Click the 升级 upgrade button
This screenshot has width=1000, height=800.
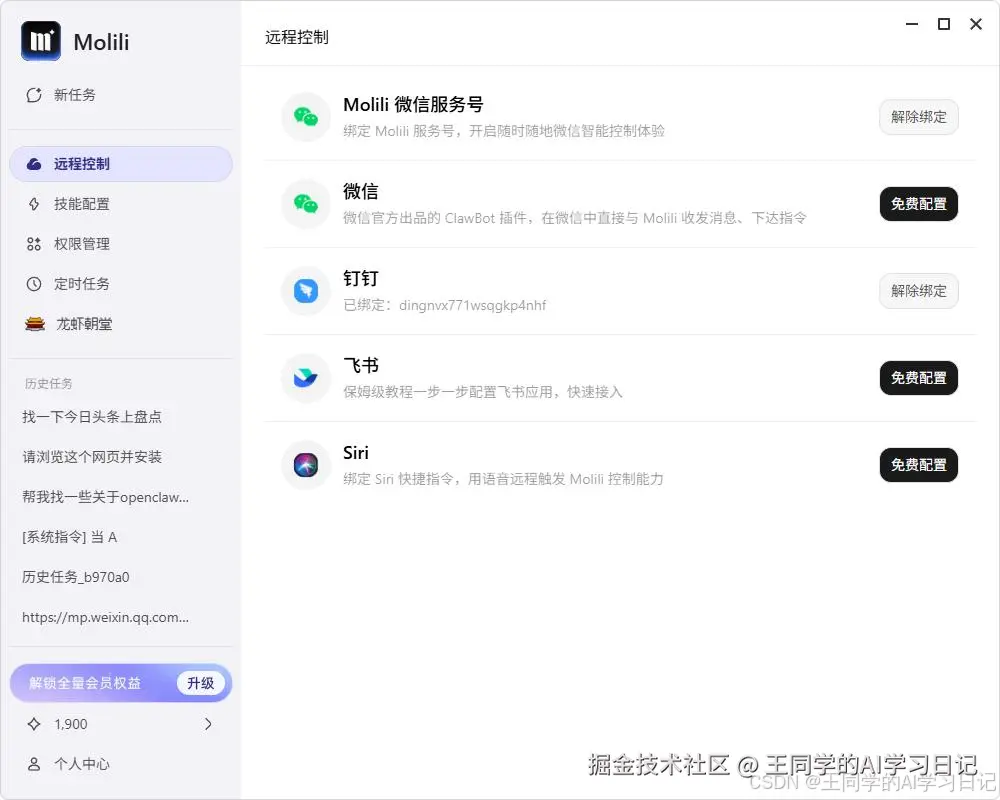201,683
